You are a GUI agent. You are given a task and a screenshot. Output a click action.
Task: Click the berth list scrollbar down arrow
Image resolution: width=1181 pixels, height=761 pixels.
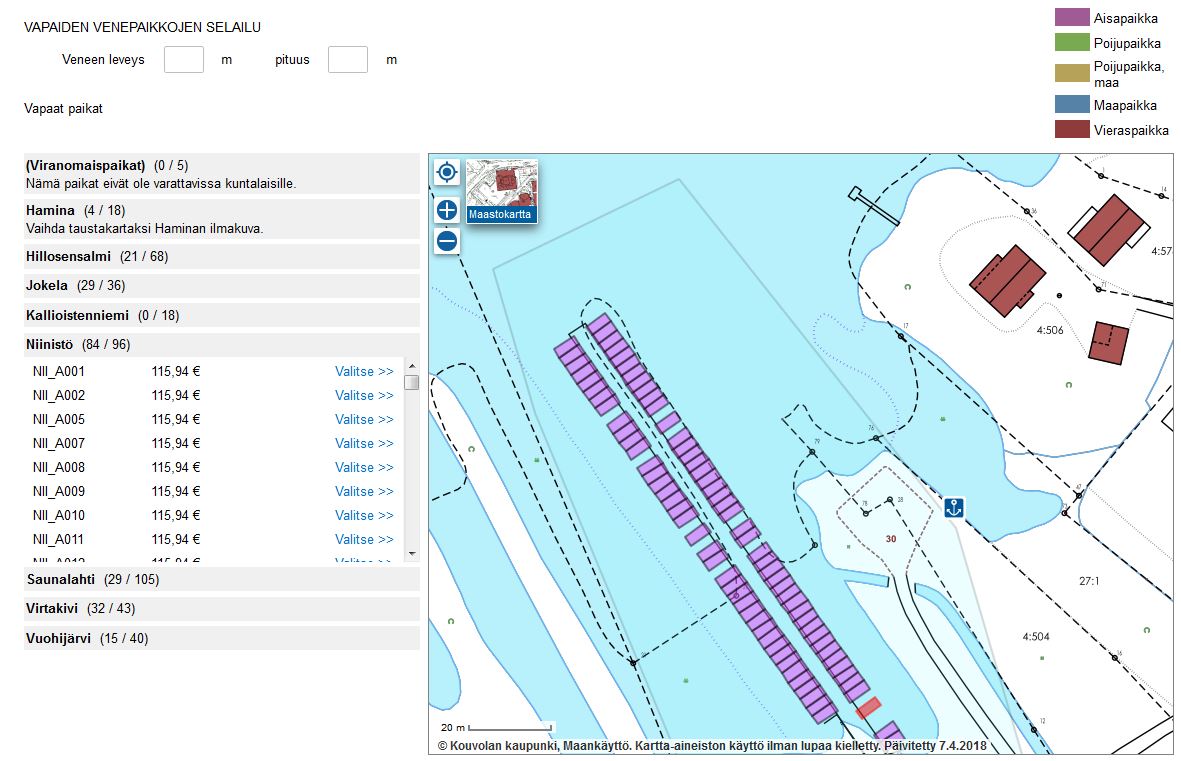(412, 554)
